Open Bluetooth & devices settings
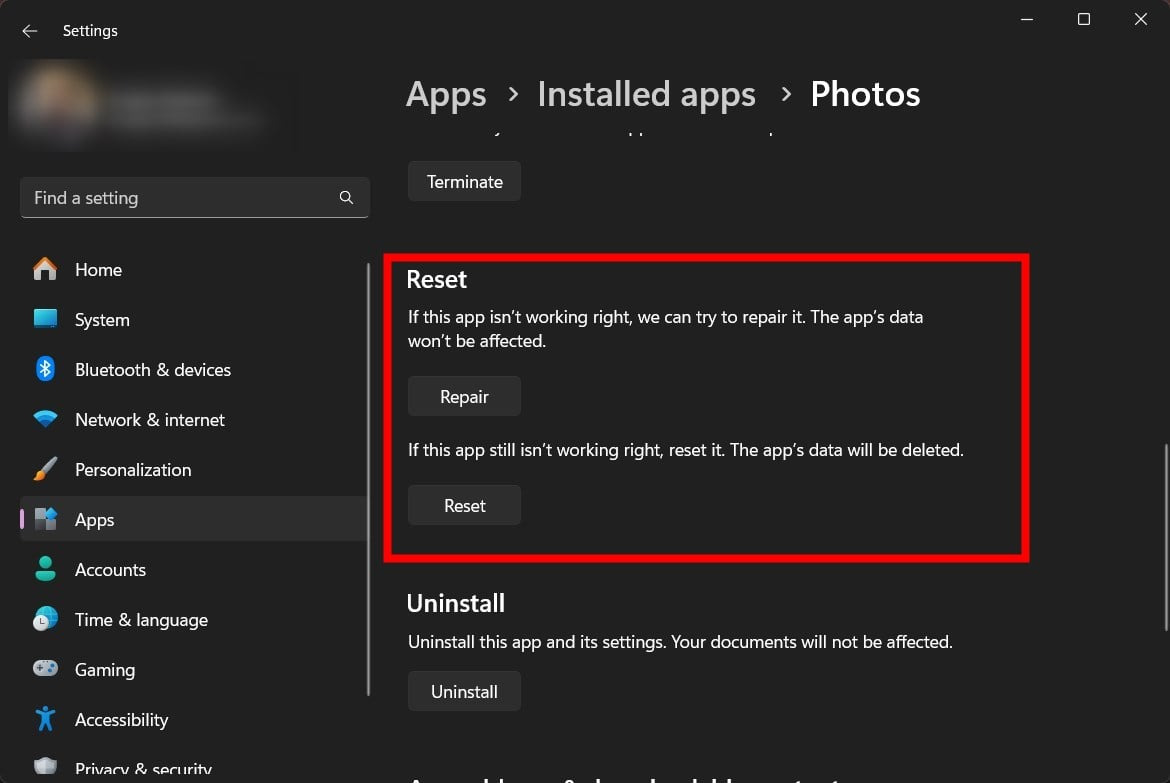This screenshot has height=783, width=1170. point(193,369)
